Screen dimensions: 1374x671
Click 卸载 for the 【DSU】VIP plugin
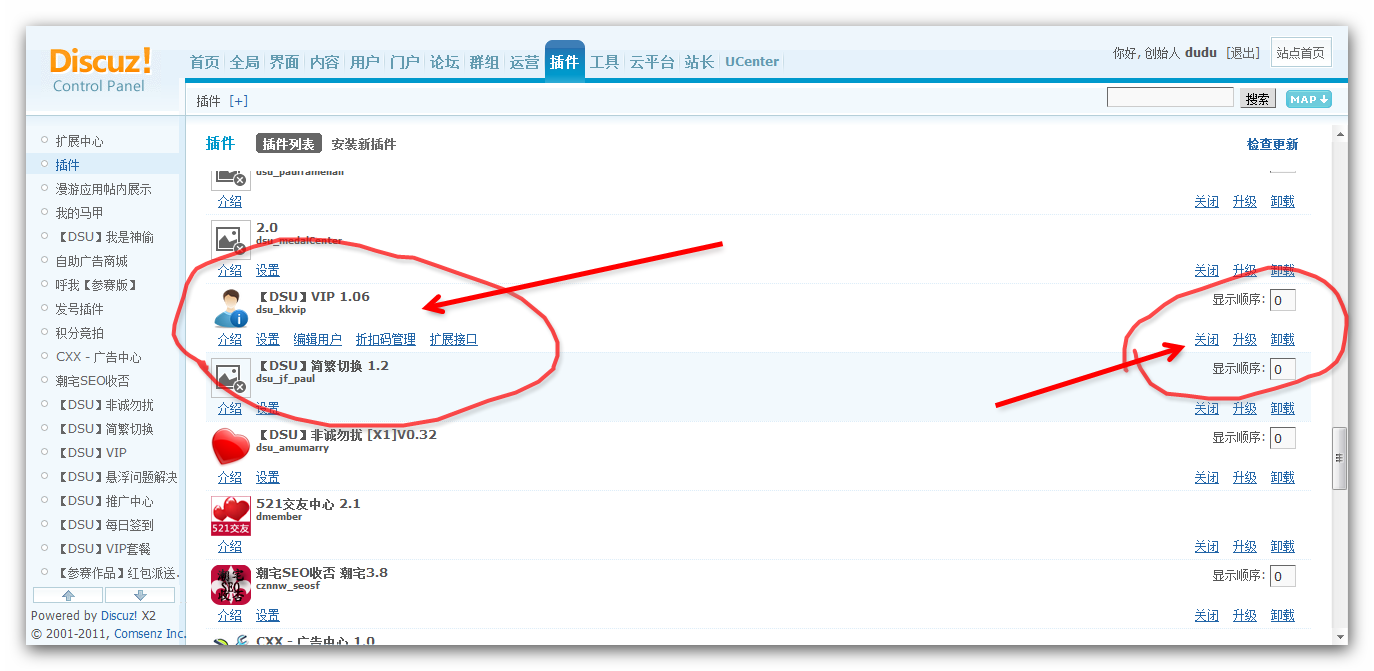tap(1282, 340)
